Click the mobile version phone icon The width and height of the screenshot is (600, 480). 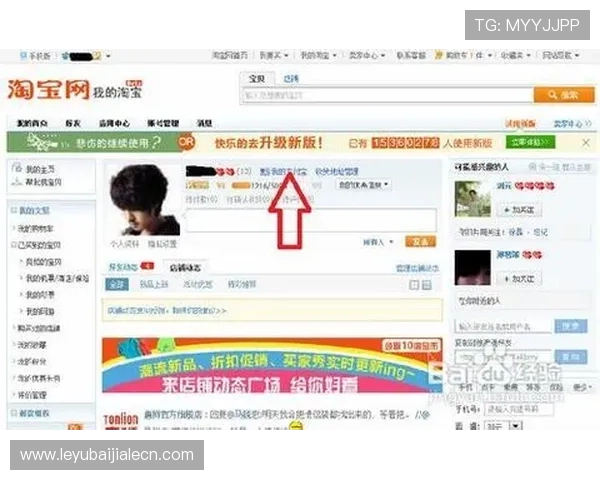pos(23,56)
